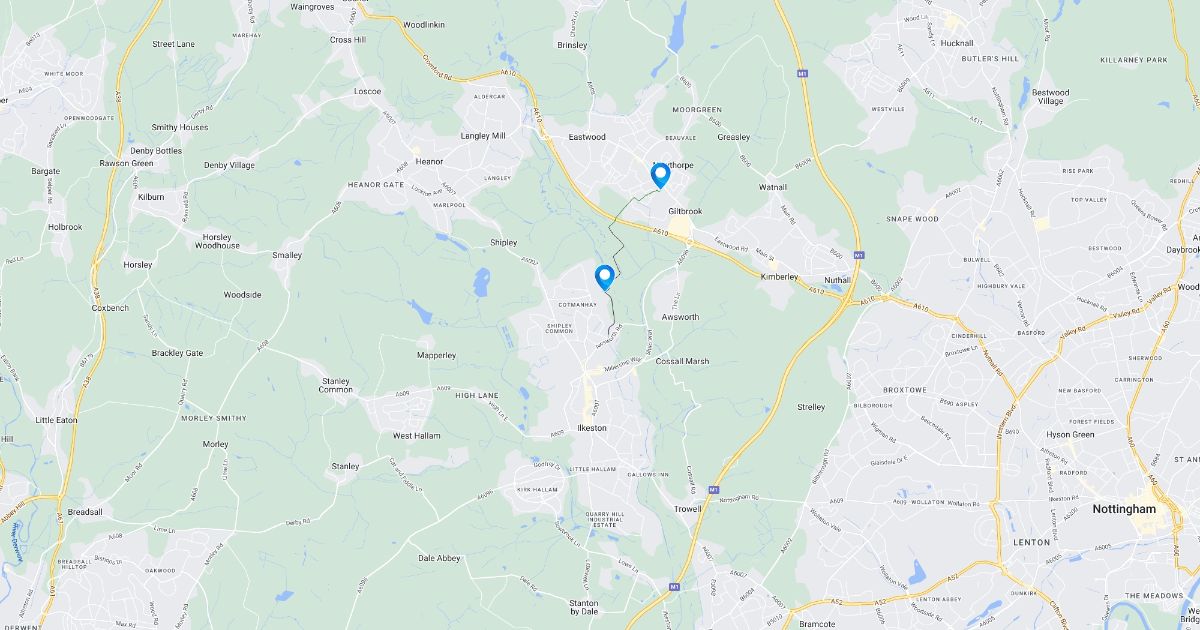Click the Cossall Marsh label
1200x630 pixels.
[682, 361]
